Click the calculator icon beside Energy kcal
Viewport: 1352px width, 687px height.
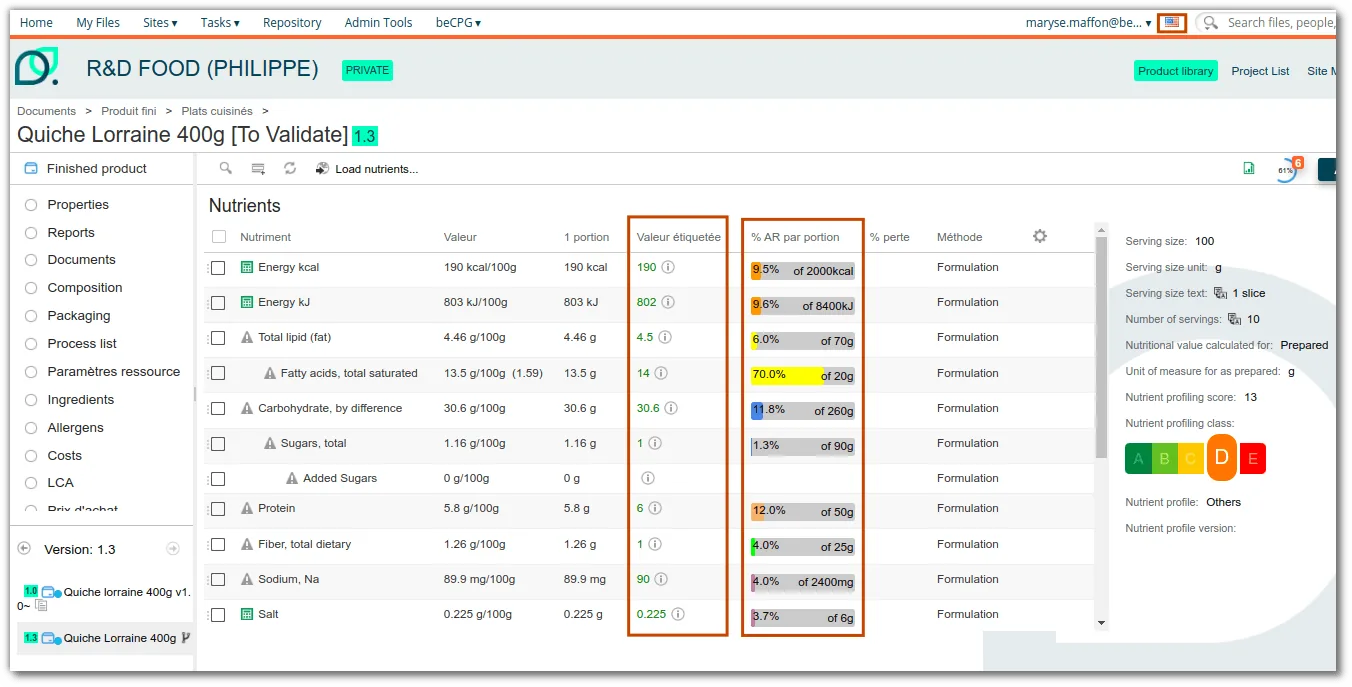coord(247,267)
